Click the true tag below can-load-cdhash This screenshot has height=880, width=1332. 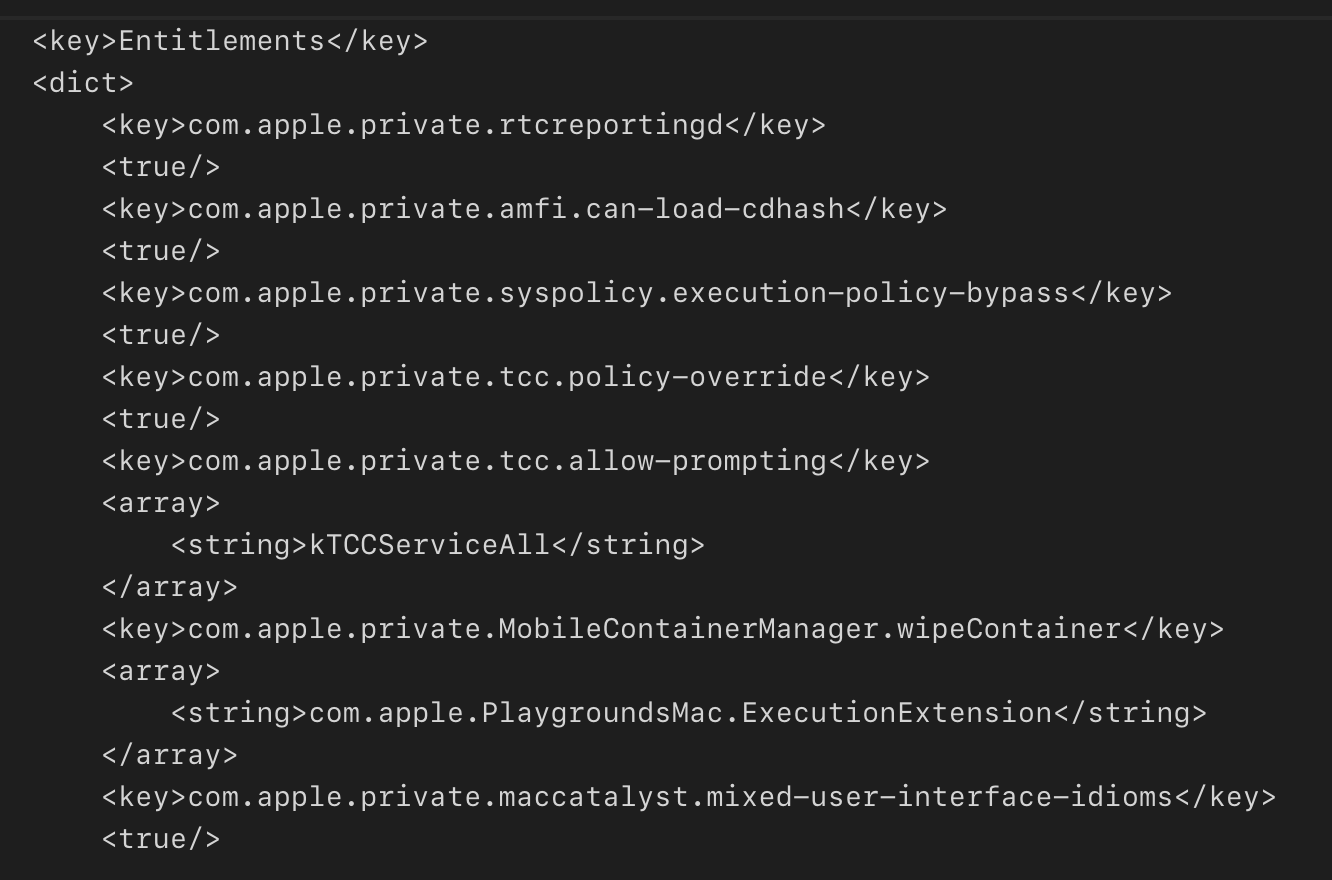[161, 251]
